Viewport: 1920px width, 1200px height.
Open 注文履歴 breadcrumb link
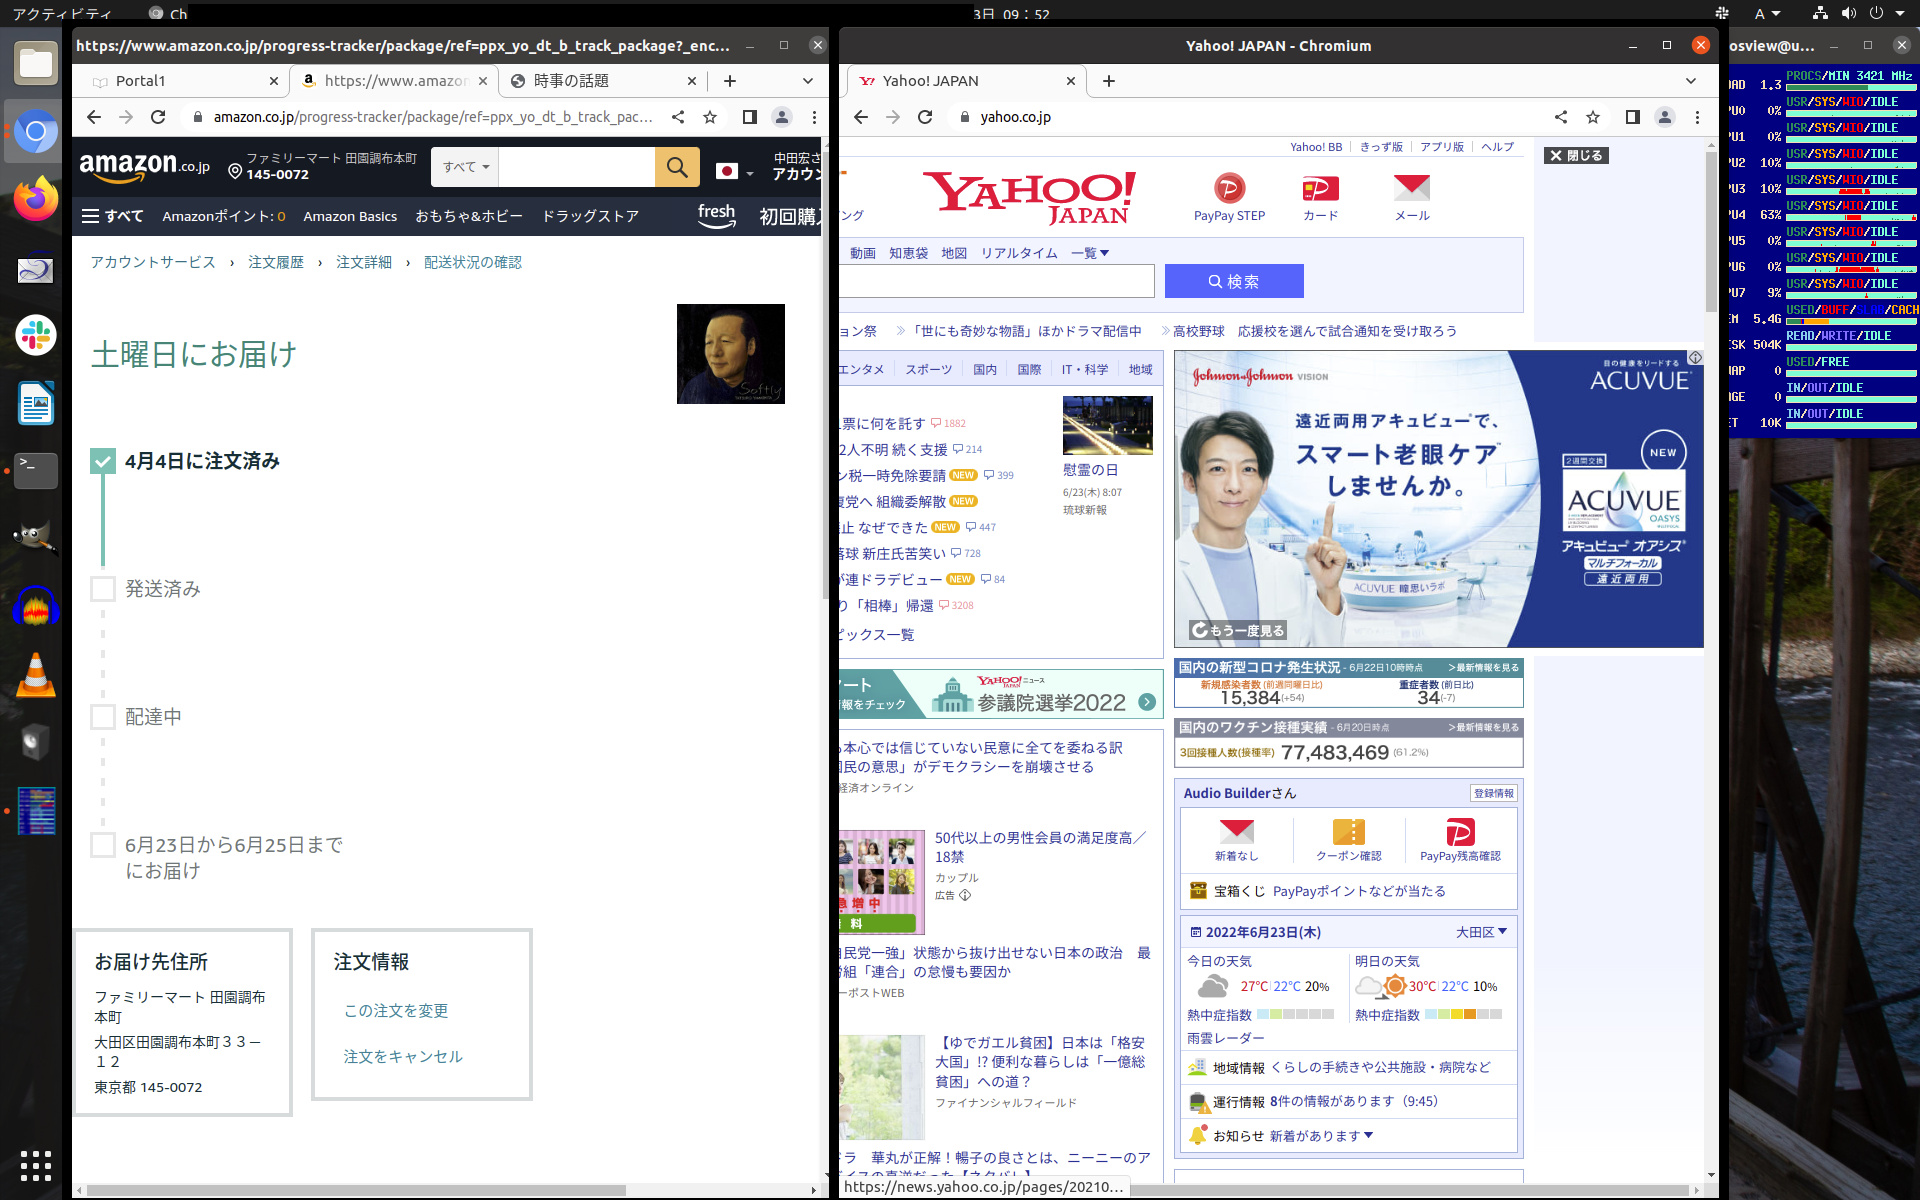point(276,262)
